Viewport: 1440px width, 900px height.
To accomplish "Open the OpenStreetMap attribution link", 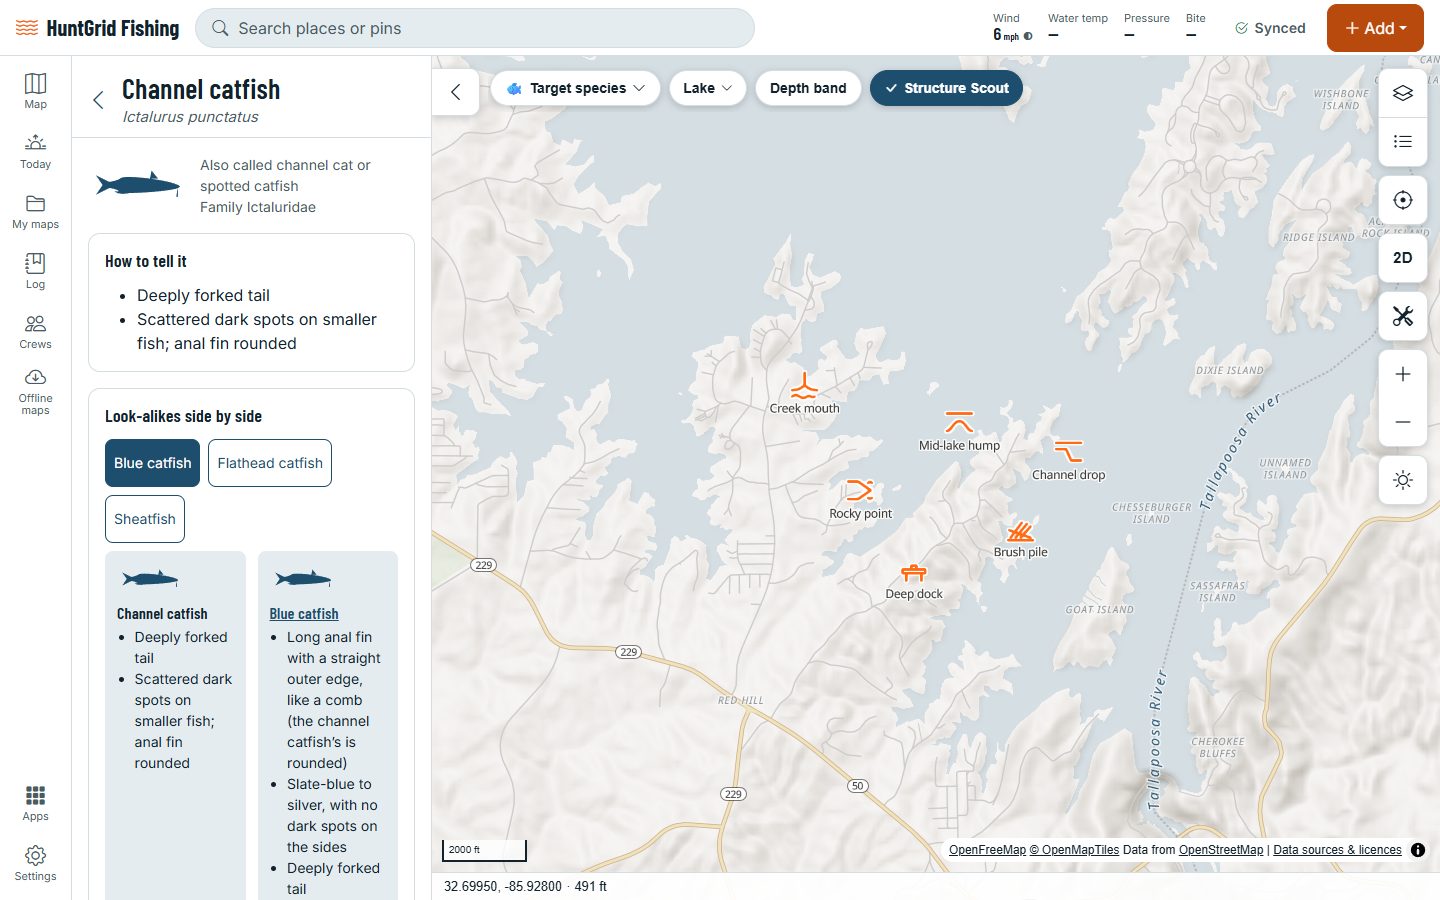I will 1221,850.
